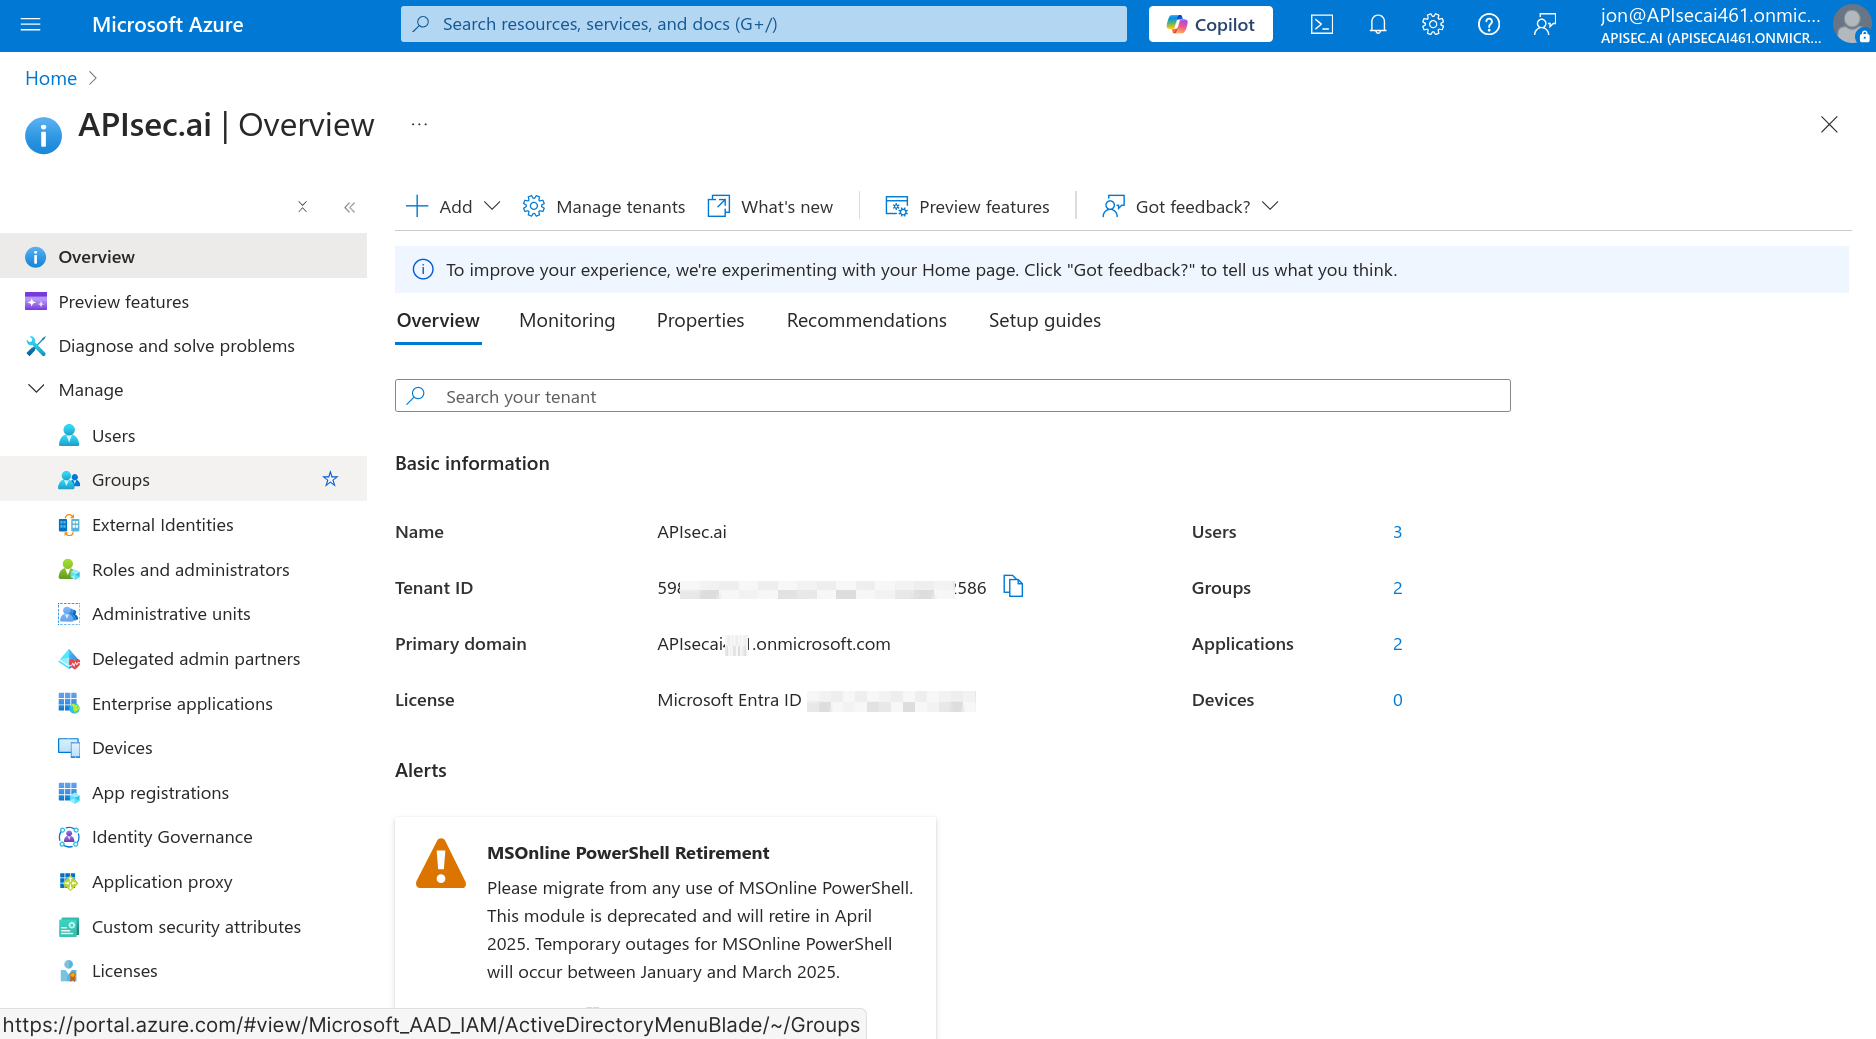Click the help question mark icon
This screenshot has width=1876, height=1039.
click(1488, 25)
